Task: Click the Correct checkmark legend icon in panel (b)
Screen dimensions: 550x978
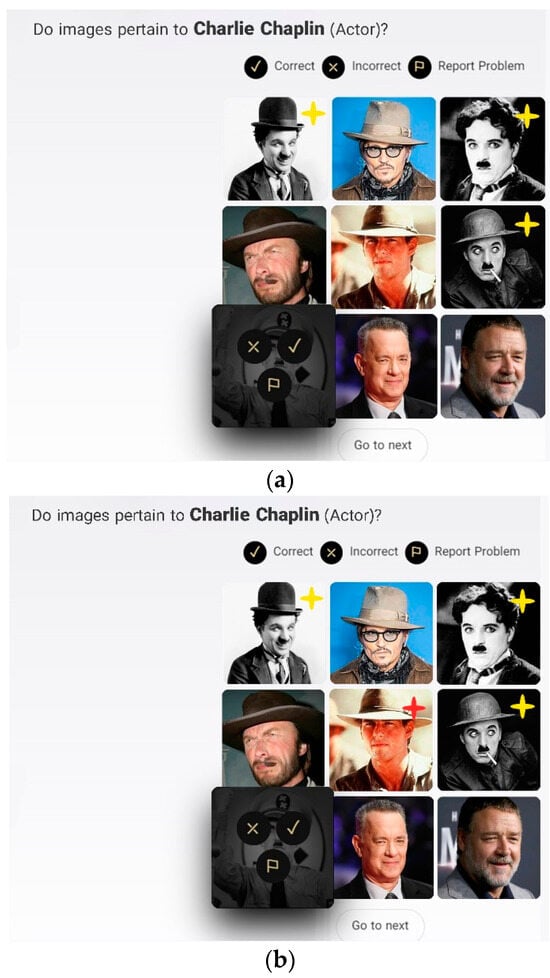Action: click(255, 552)
